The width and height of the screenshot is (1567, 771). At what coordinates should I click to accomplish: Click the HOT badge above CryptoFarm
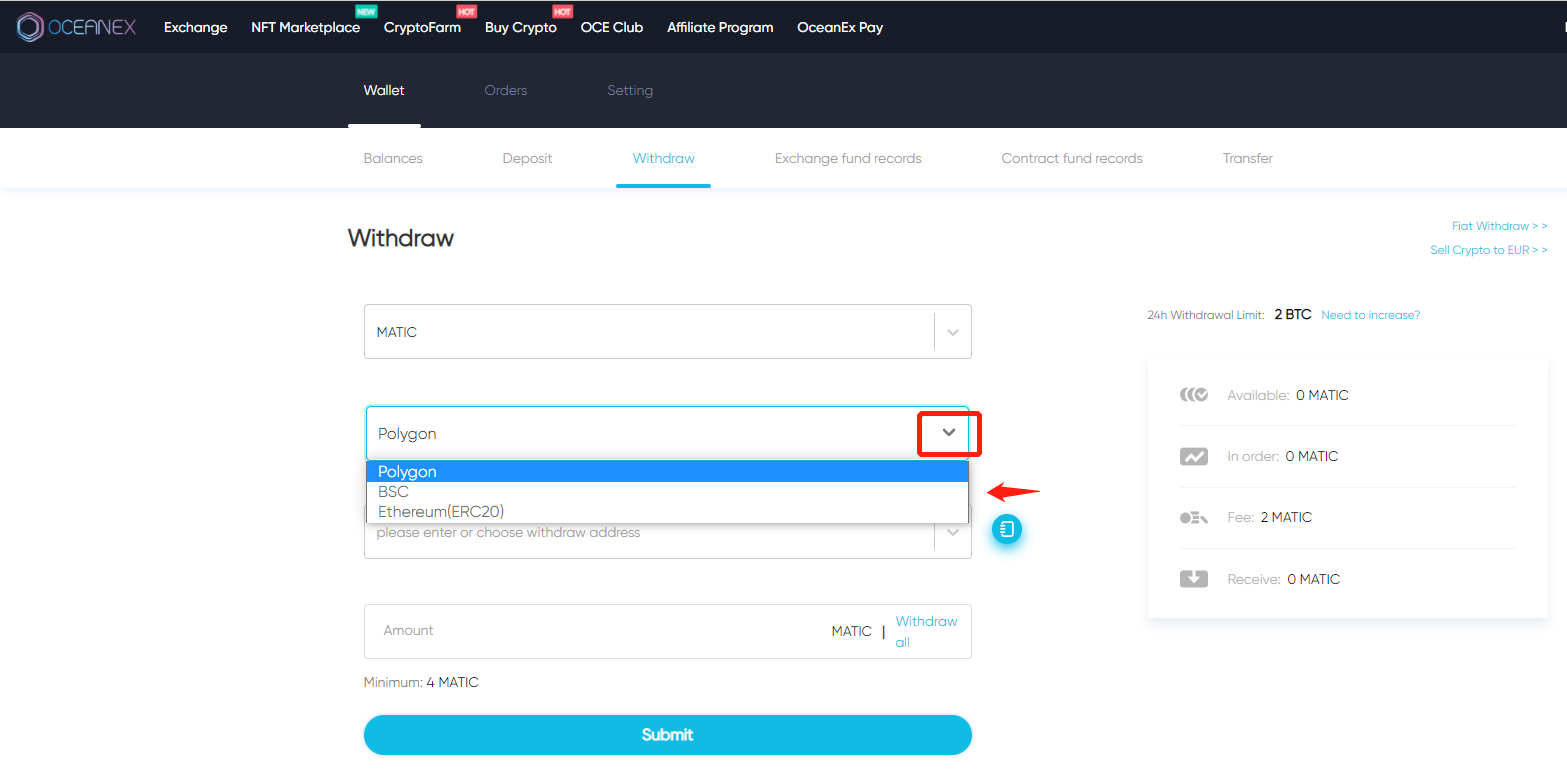click(x=466, y=11)
